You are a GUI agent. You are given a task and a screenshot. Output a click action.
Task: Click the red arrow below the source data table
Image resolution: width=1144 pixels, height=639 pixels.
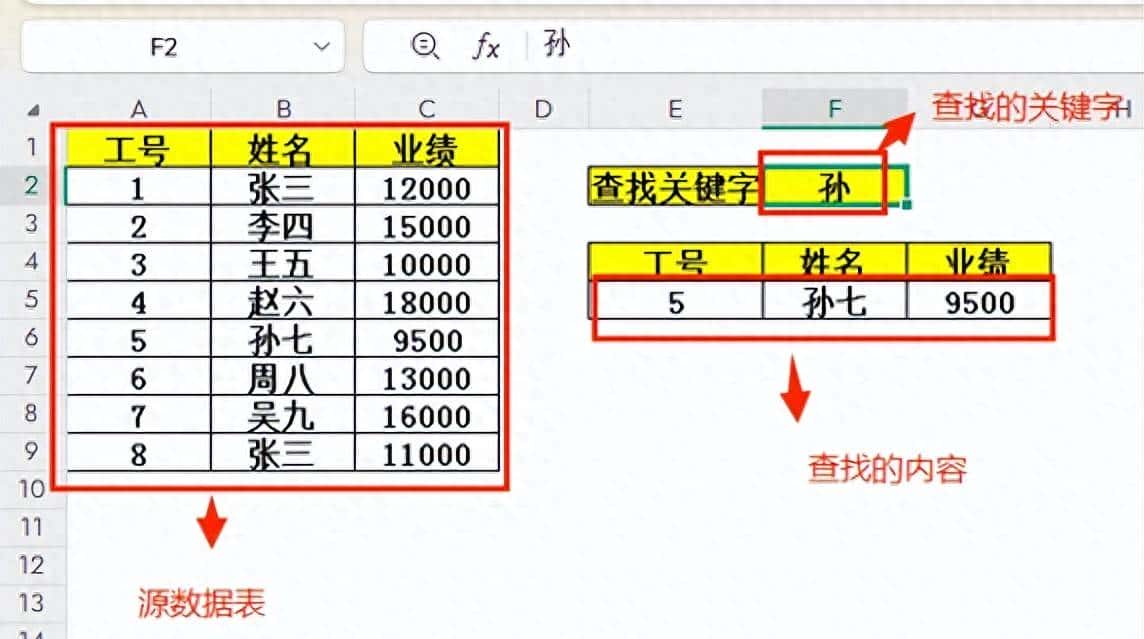click(x=211, y=522)
